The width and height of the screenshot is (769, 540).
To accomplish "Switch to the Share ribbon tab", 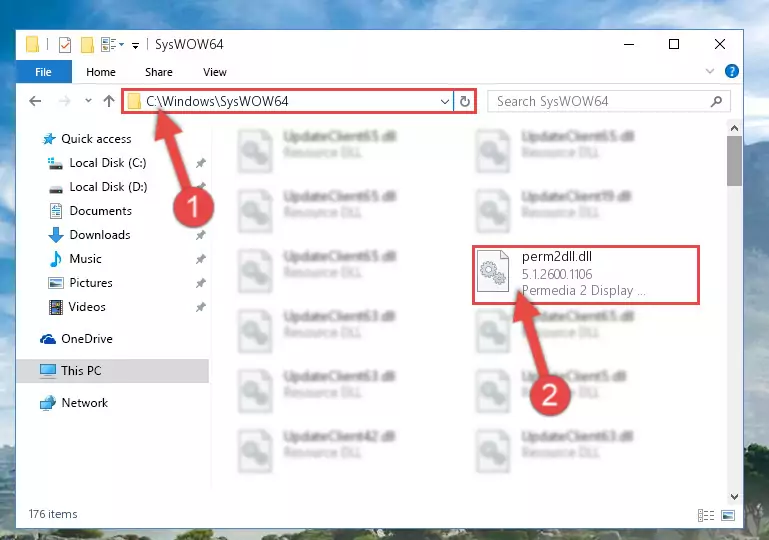I will [158, 72].
